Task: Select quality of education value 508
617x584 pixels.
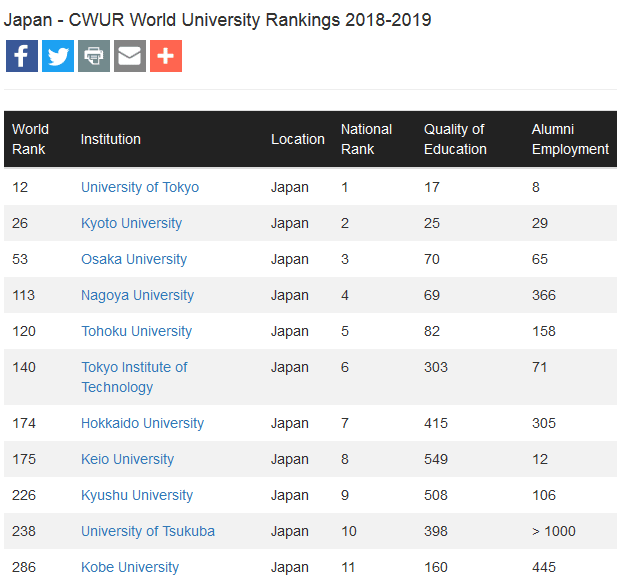Action: click(x=436, y=495)
